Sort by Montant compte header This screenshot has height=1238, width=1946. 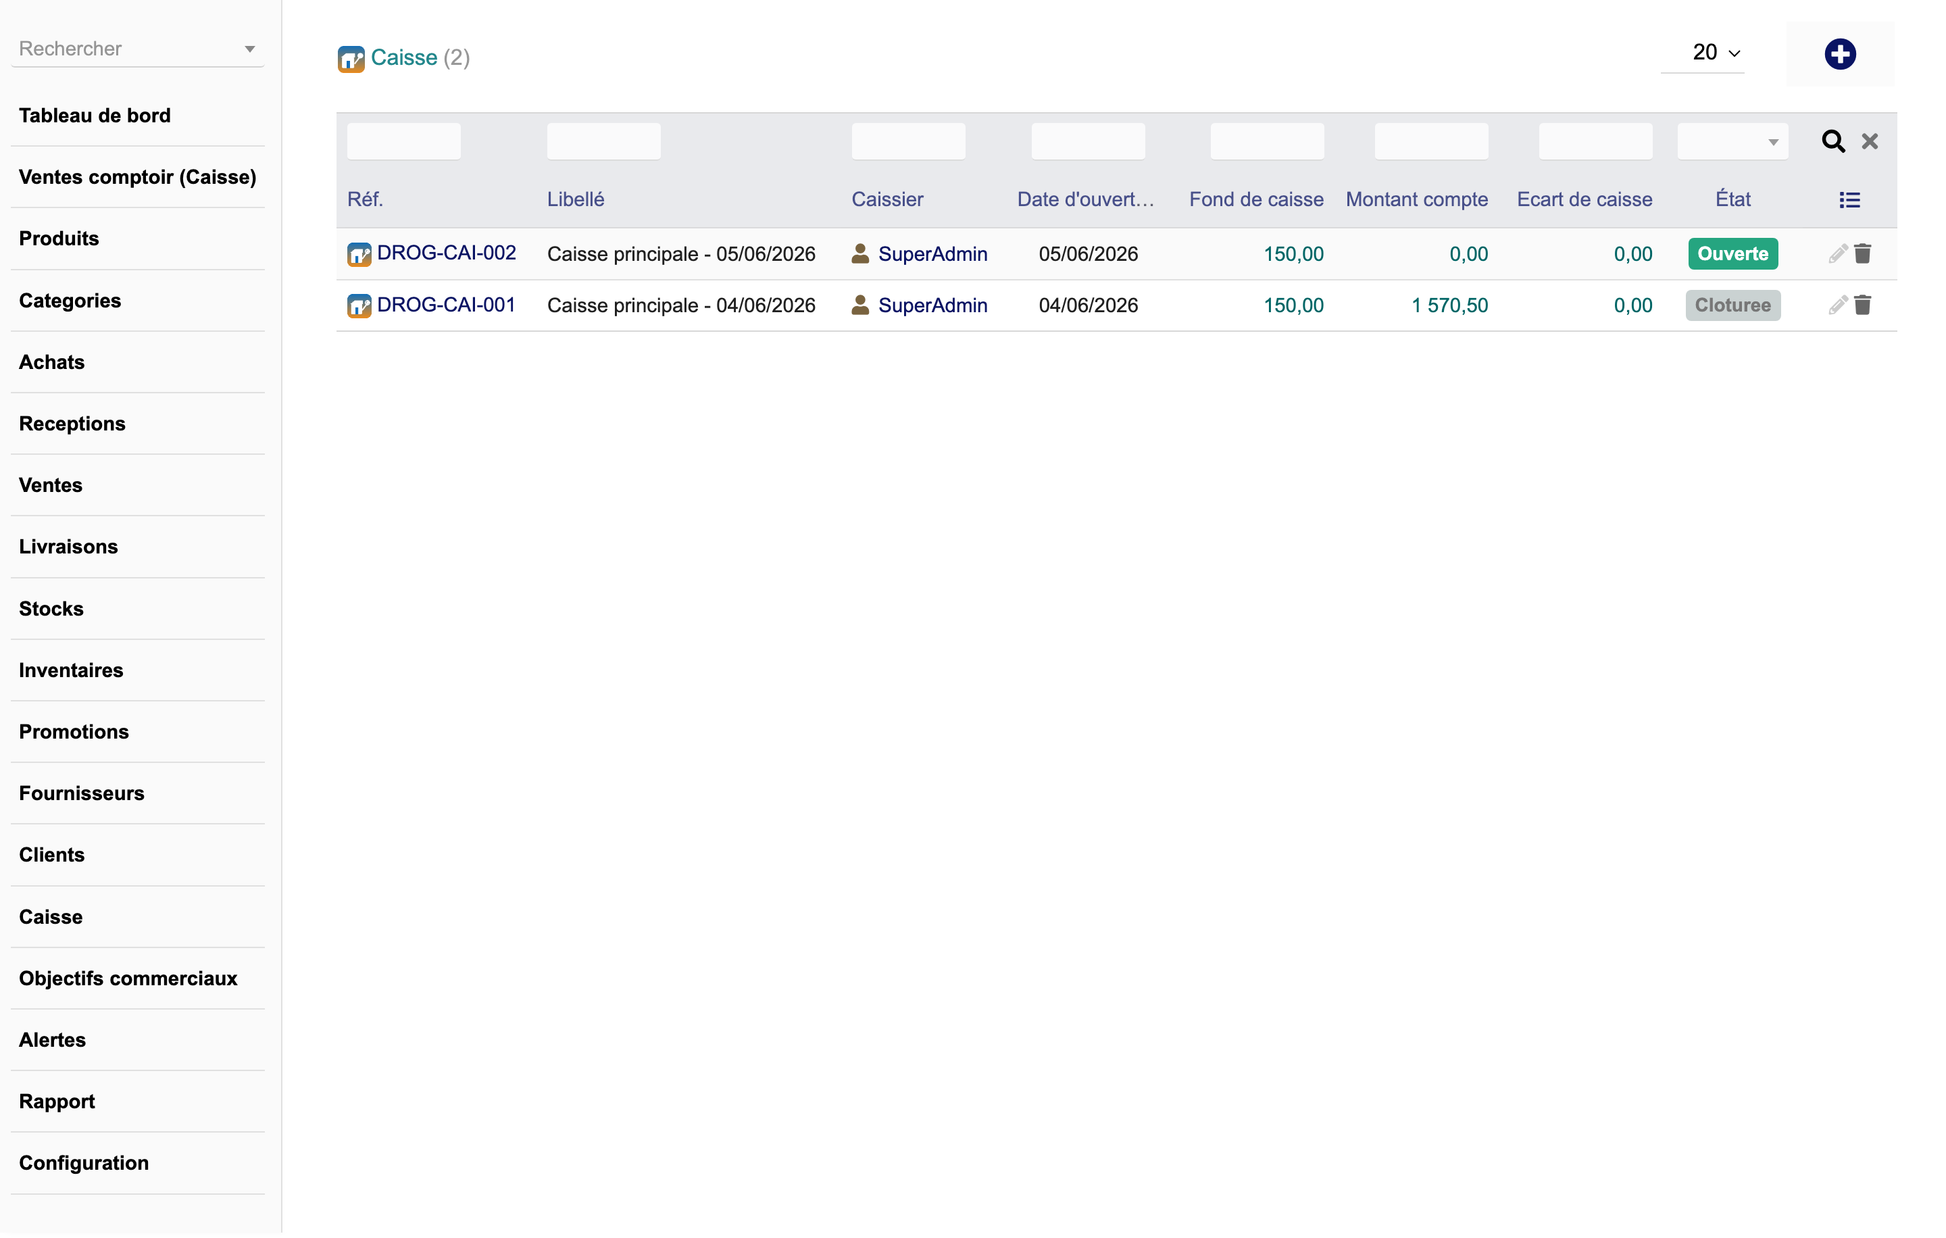(x=1416, y=199)
